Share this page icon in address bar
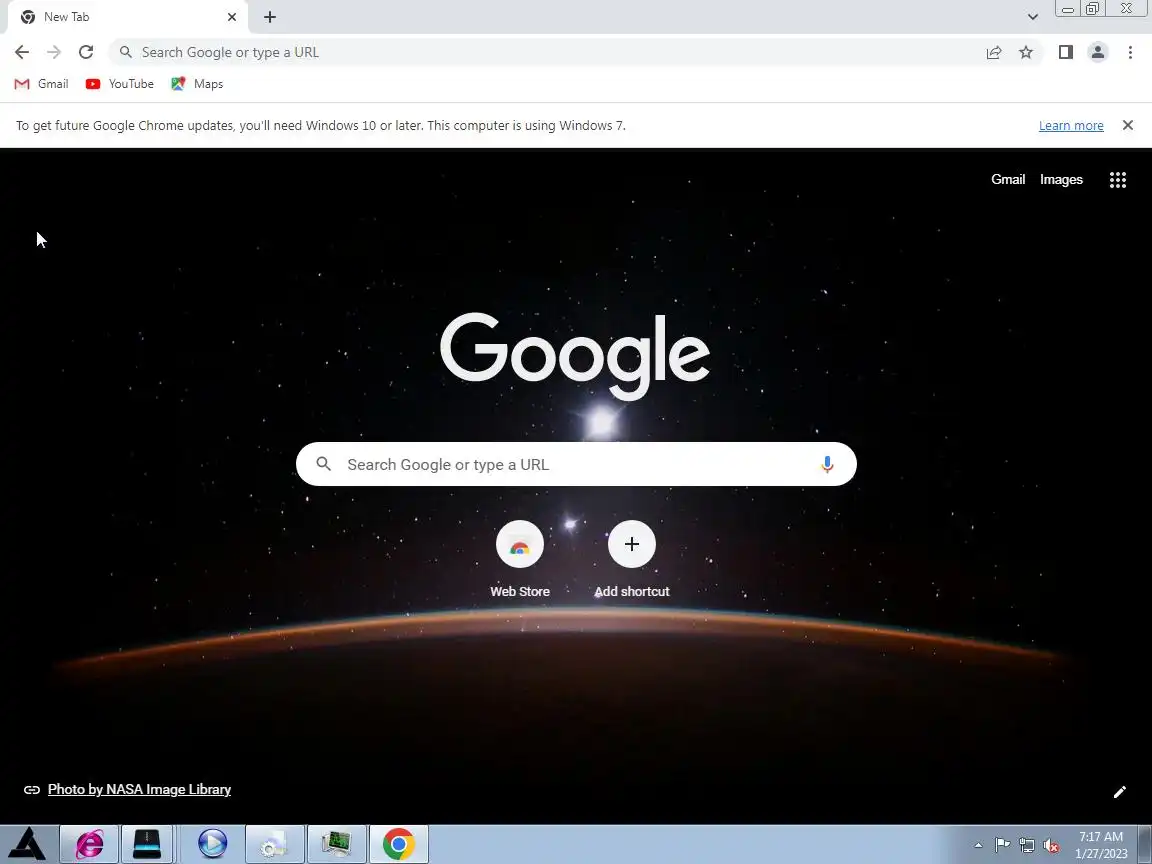This screenshot has height=864, width=1152. tap(994, 52)
